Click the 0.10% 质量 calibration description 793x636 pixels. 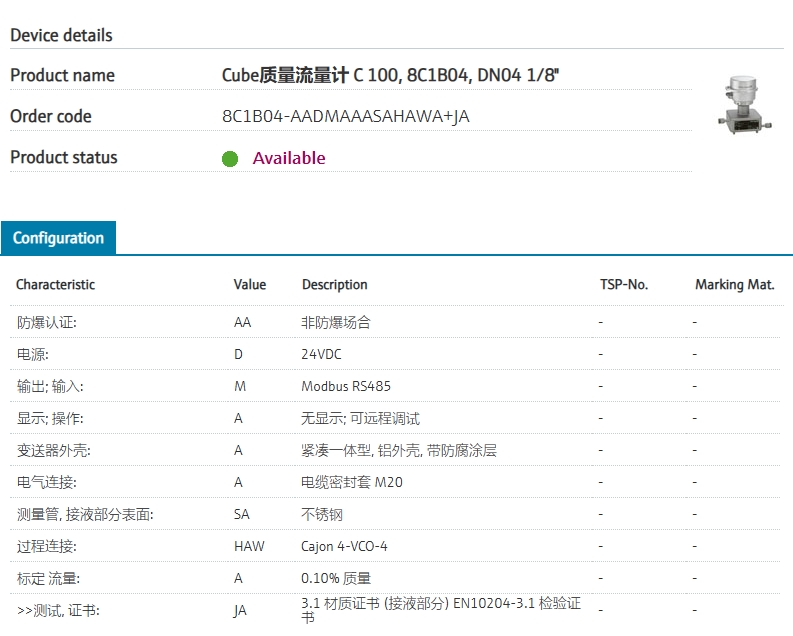click(x=336, y=578)
